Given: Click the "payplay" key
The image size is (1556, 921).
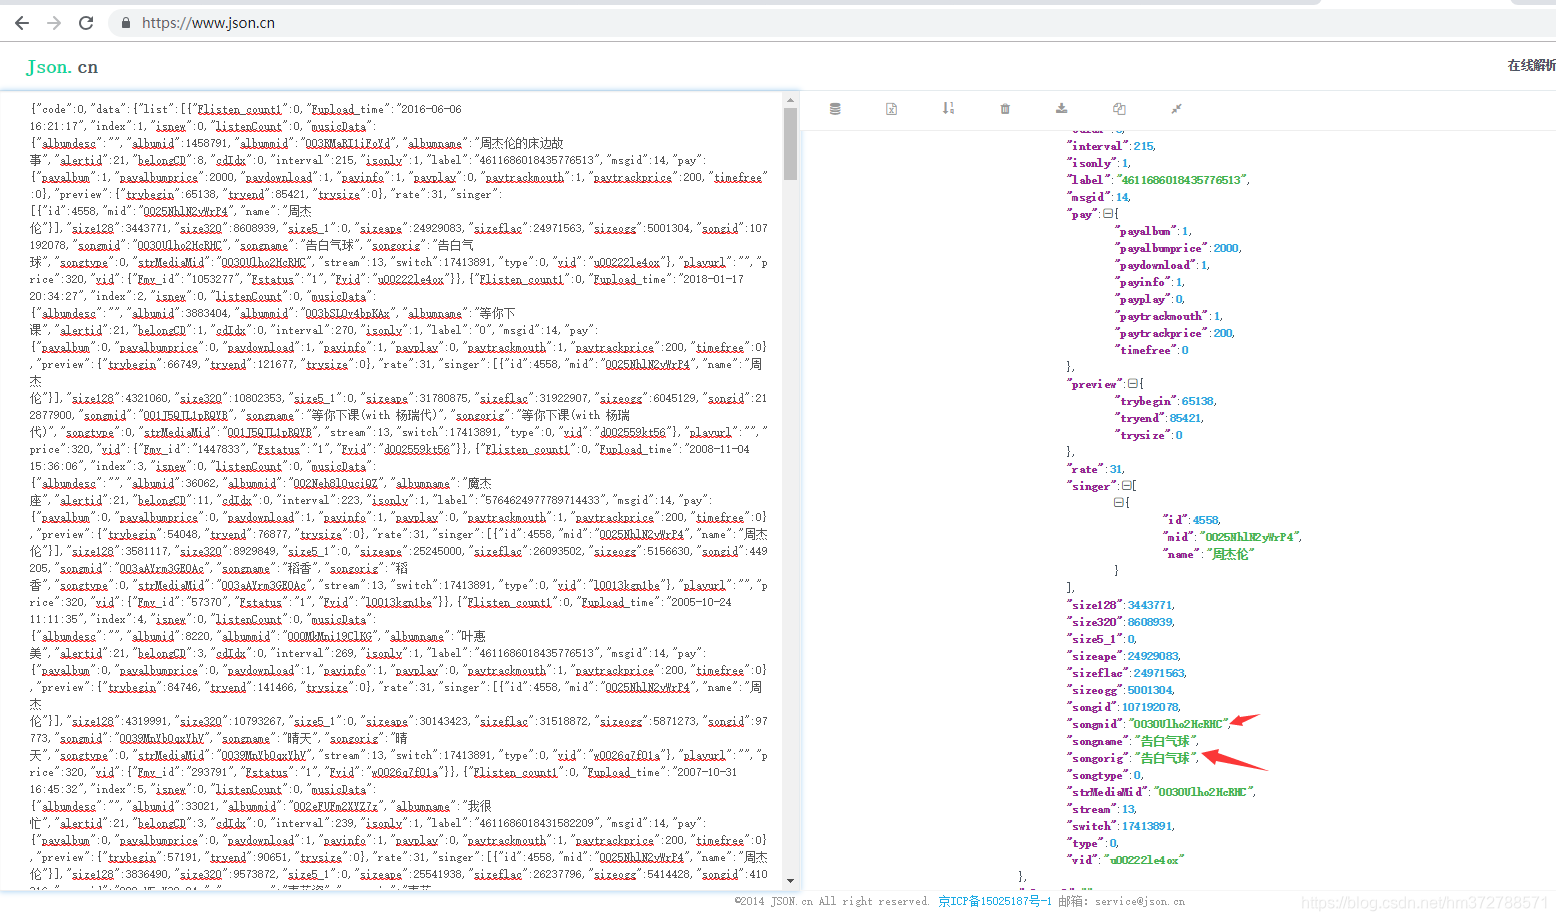Looking at the screenshot, I should click(x=1143, y=299).
